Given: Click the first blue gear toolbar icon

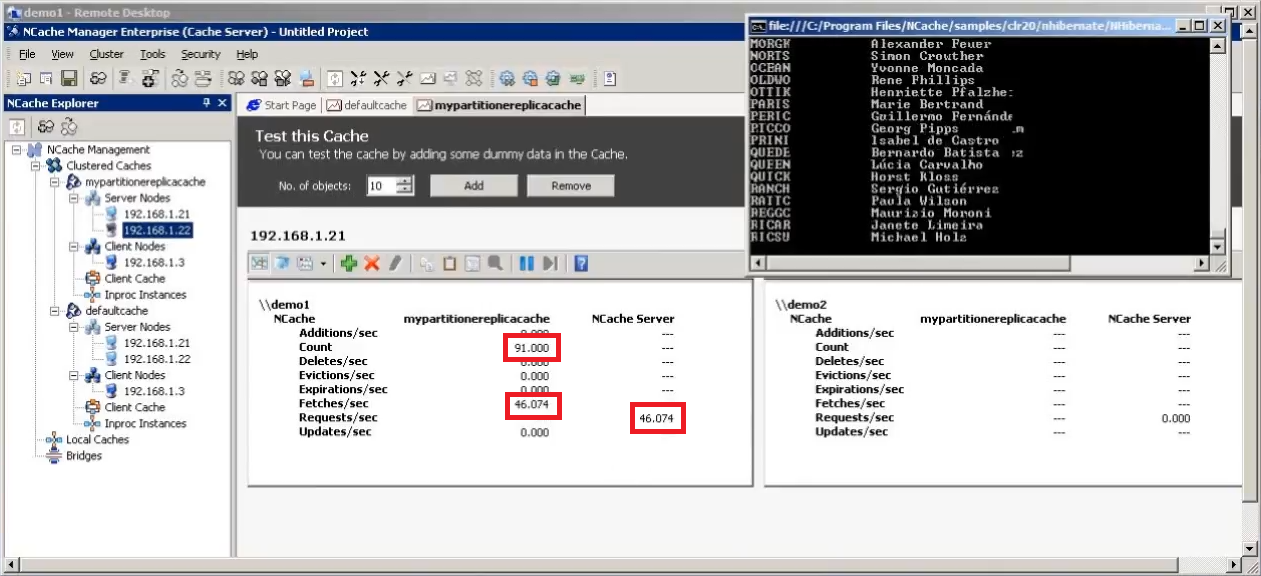Looking at the screenshot, I should 507,78.
